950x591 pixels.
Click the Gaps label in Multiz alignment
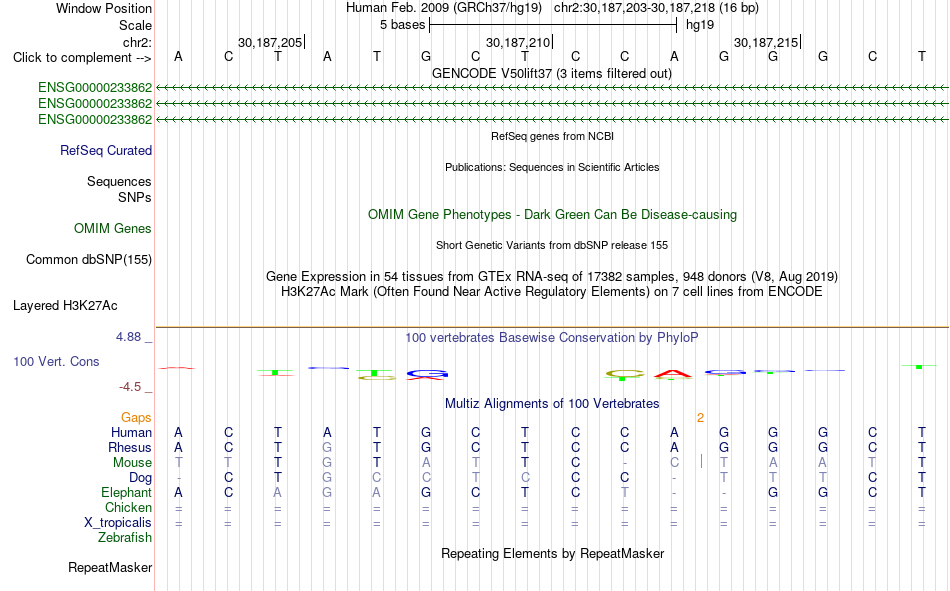tap(136, 417)
